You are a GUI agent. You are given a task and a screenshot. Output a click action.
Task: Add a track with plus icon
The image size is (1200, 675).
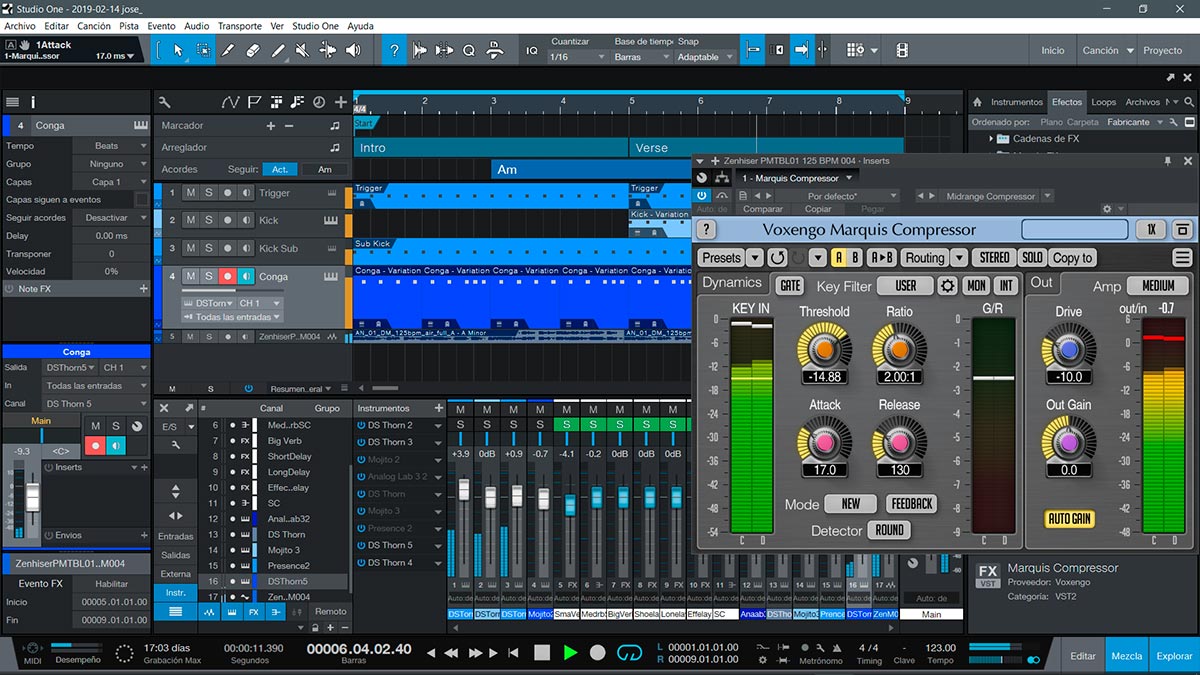[341, 102]
